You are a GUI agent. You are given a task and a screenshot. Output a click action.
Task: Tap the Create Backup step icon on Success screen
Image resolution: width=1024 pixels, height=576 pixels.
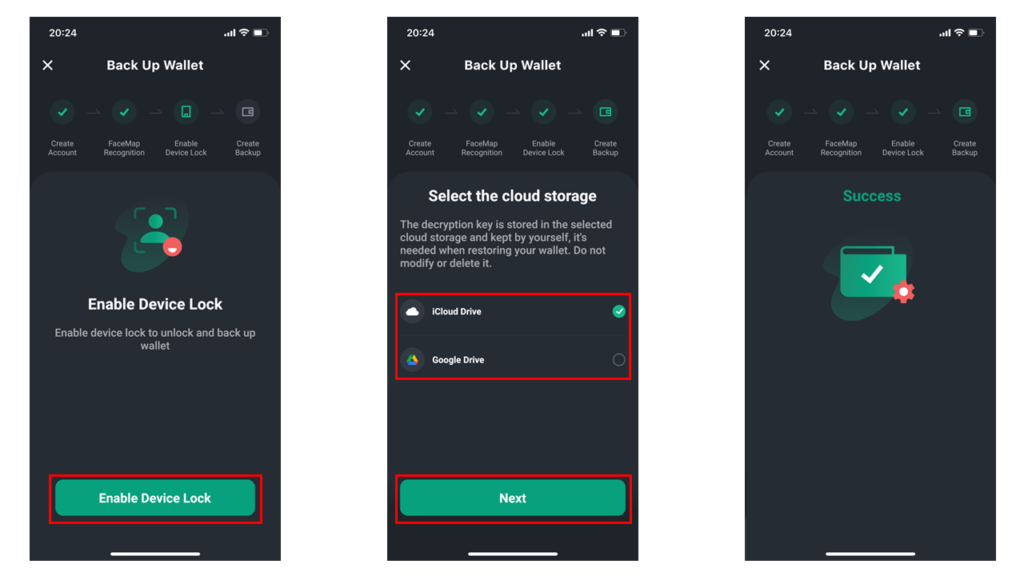pyautogui.click(x=965, y=112)
